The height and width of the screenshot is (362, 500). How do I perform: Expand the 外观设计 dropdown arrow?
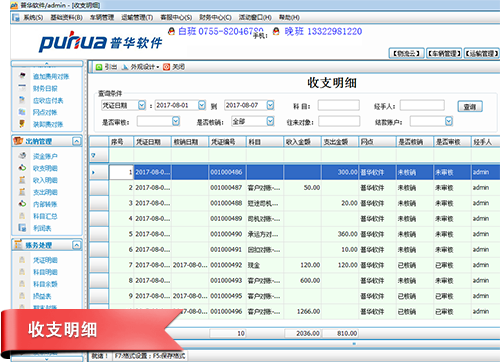pos(158,67)
